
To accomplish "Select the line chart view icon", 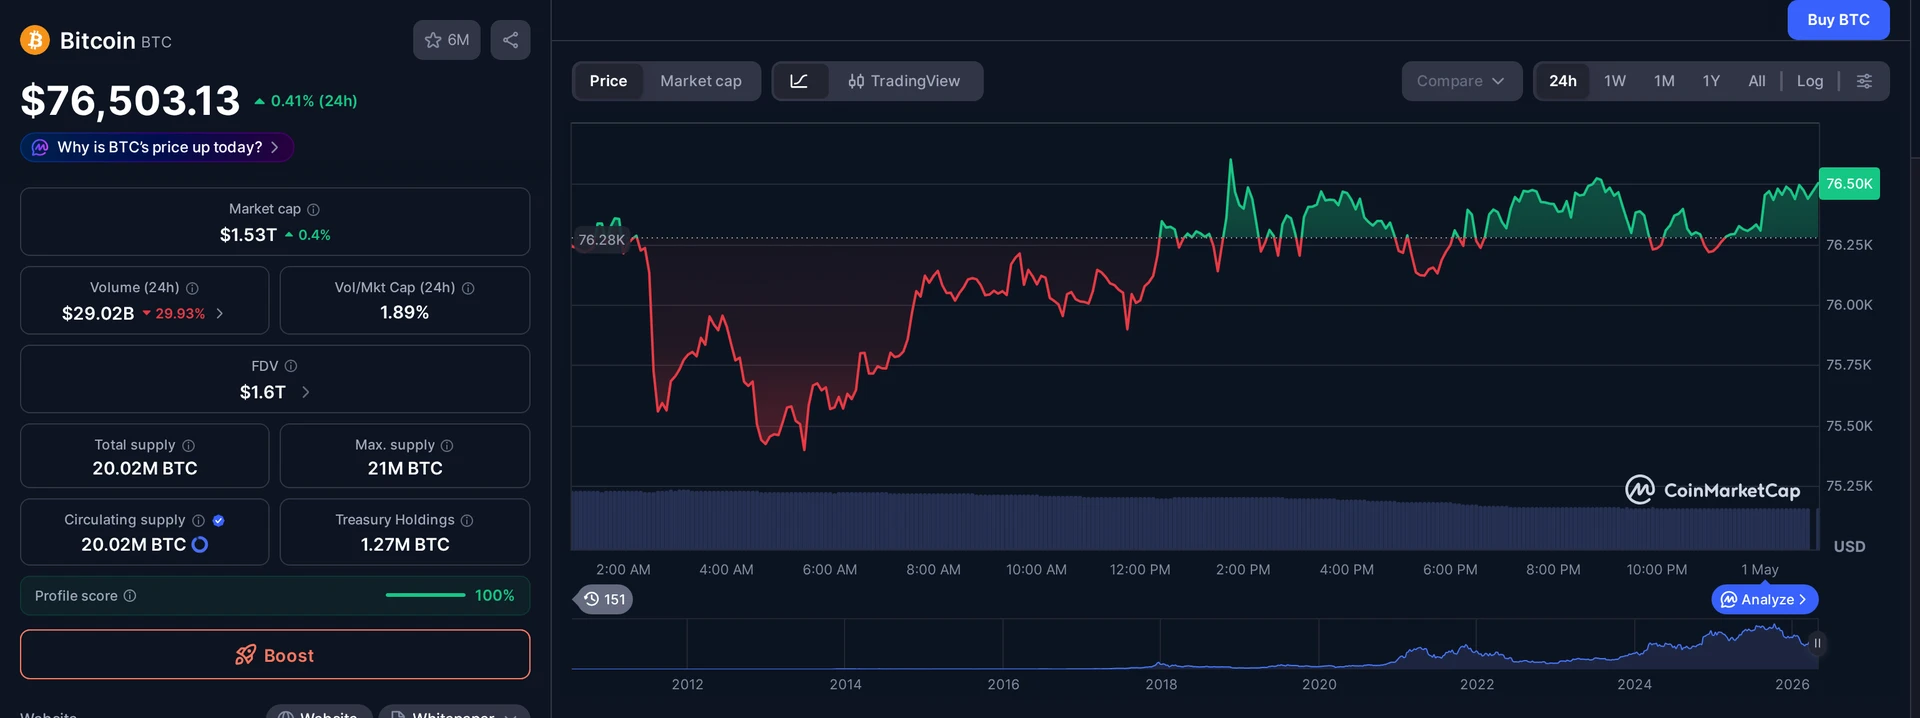I will 799,81.
